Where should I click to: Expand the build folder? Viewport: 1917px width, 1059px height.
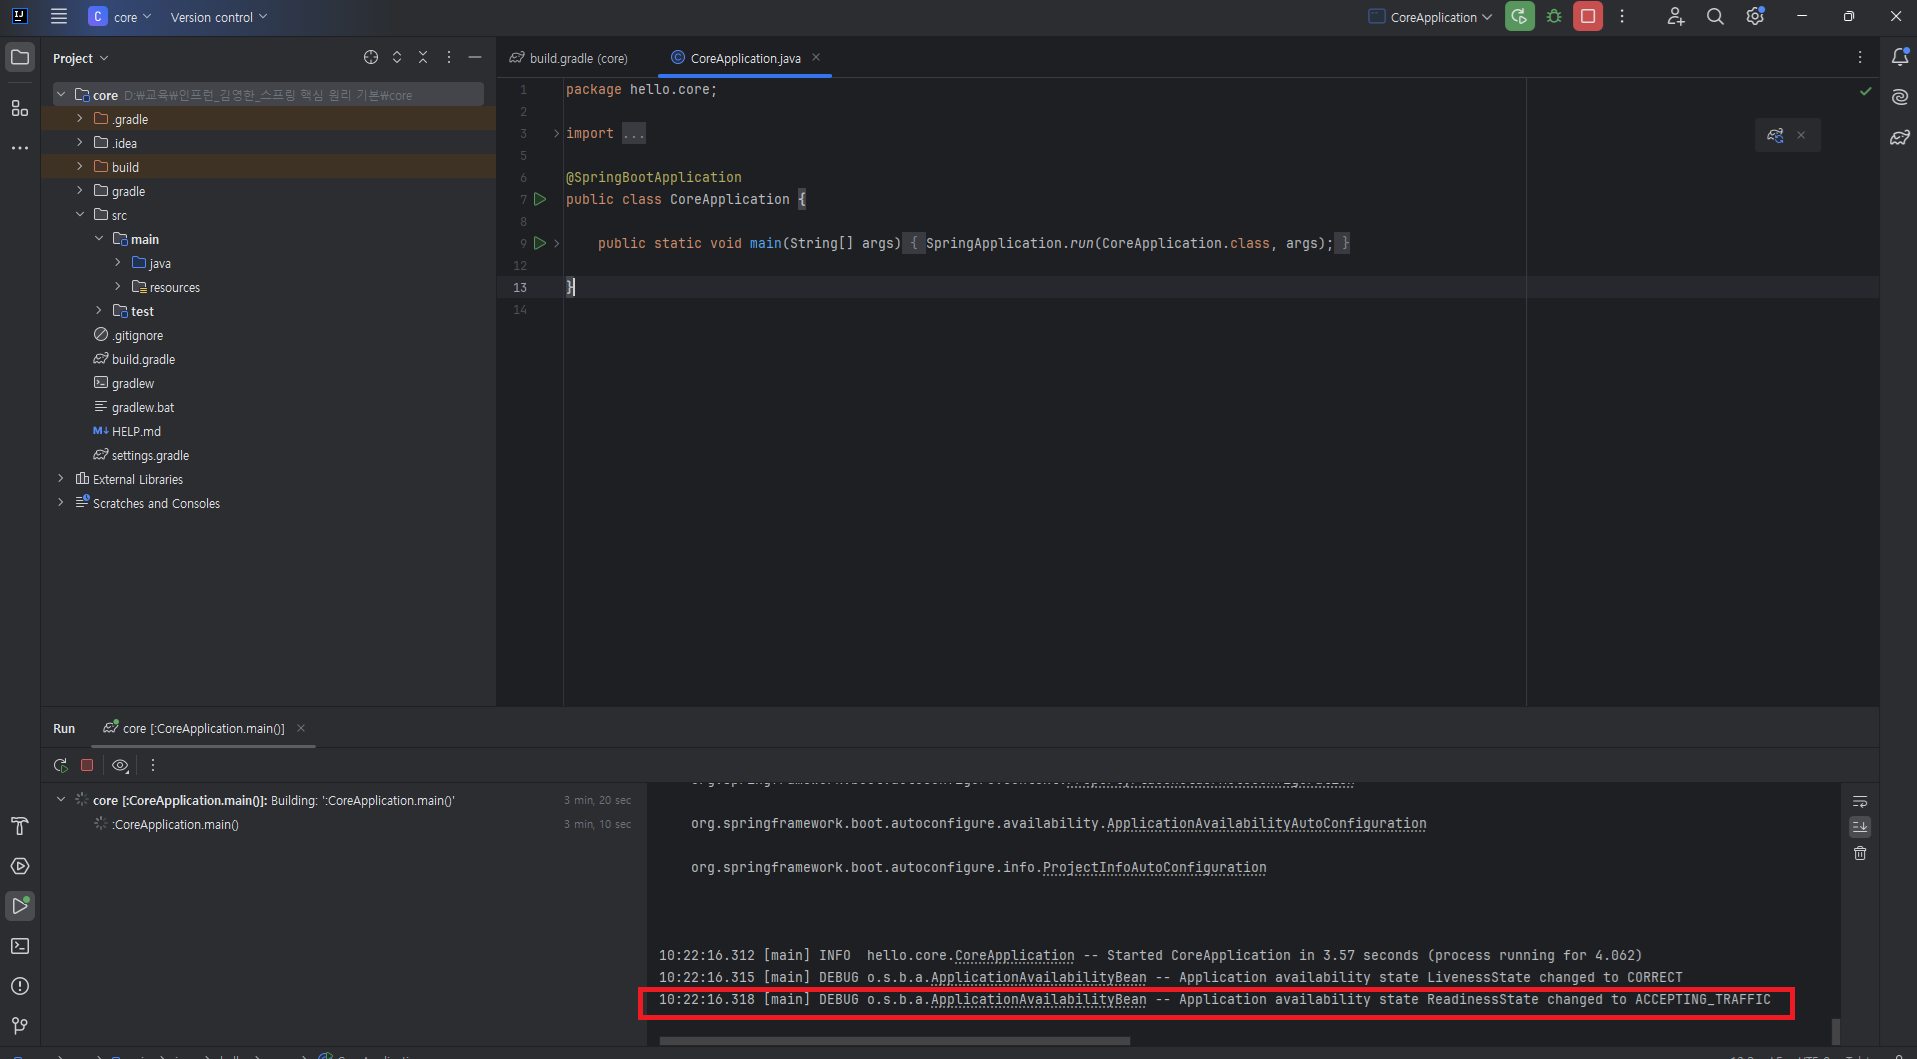[x=80, y=167]
